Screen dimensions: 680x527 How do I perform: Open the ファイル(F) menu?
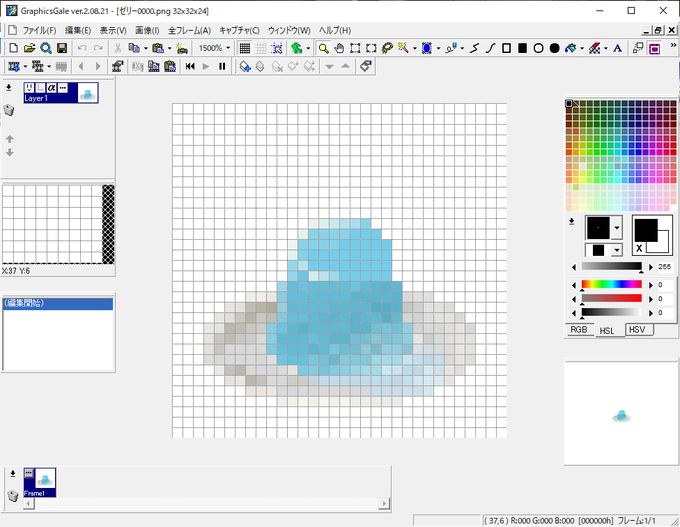click(39, 30)
